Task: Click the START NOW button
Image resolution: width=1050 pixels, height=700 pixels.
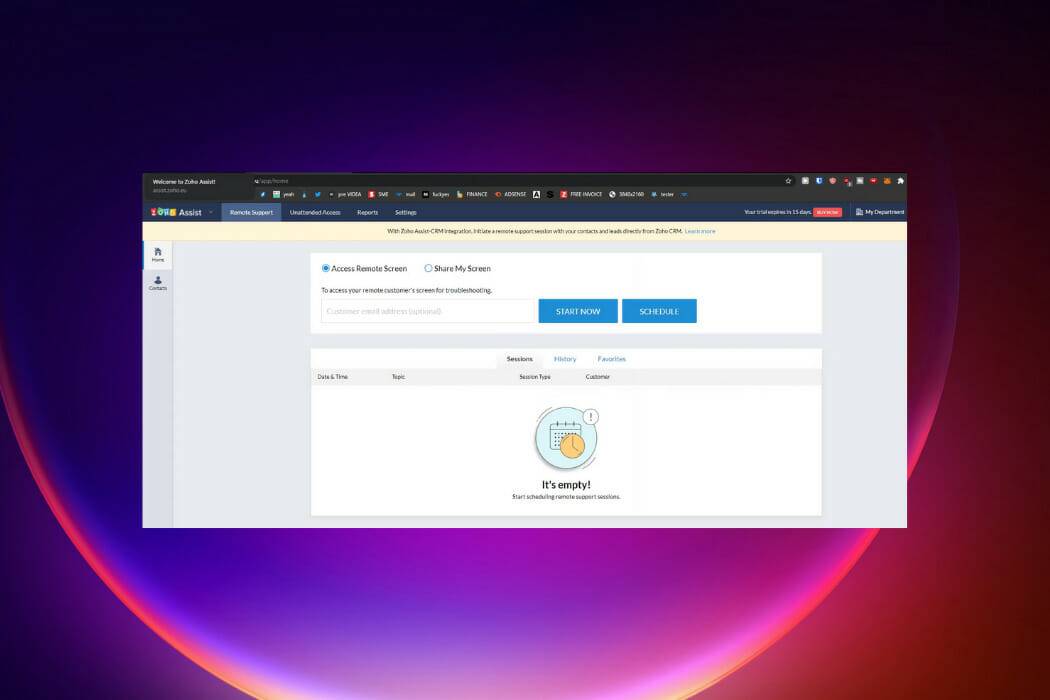Action: pos(578,311)
